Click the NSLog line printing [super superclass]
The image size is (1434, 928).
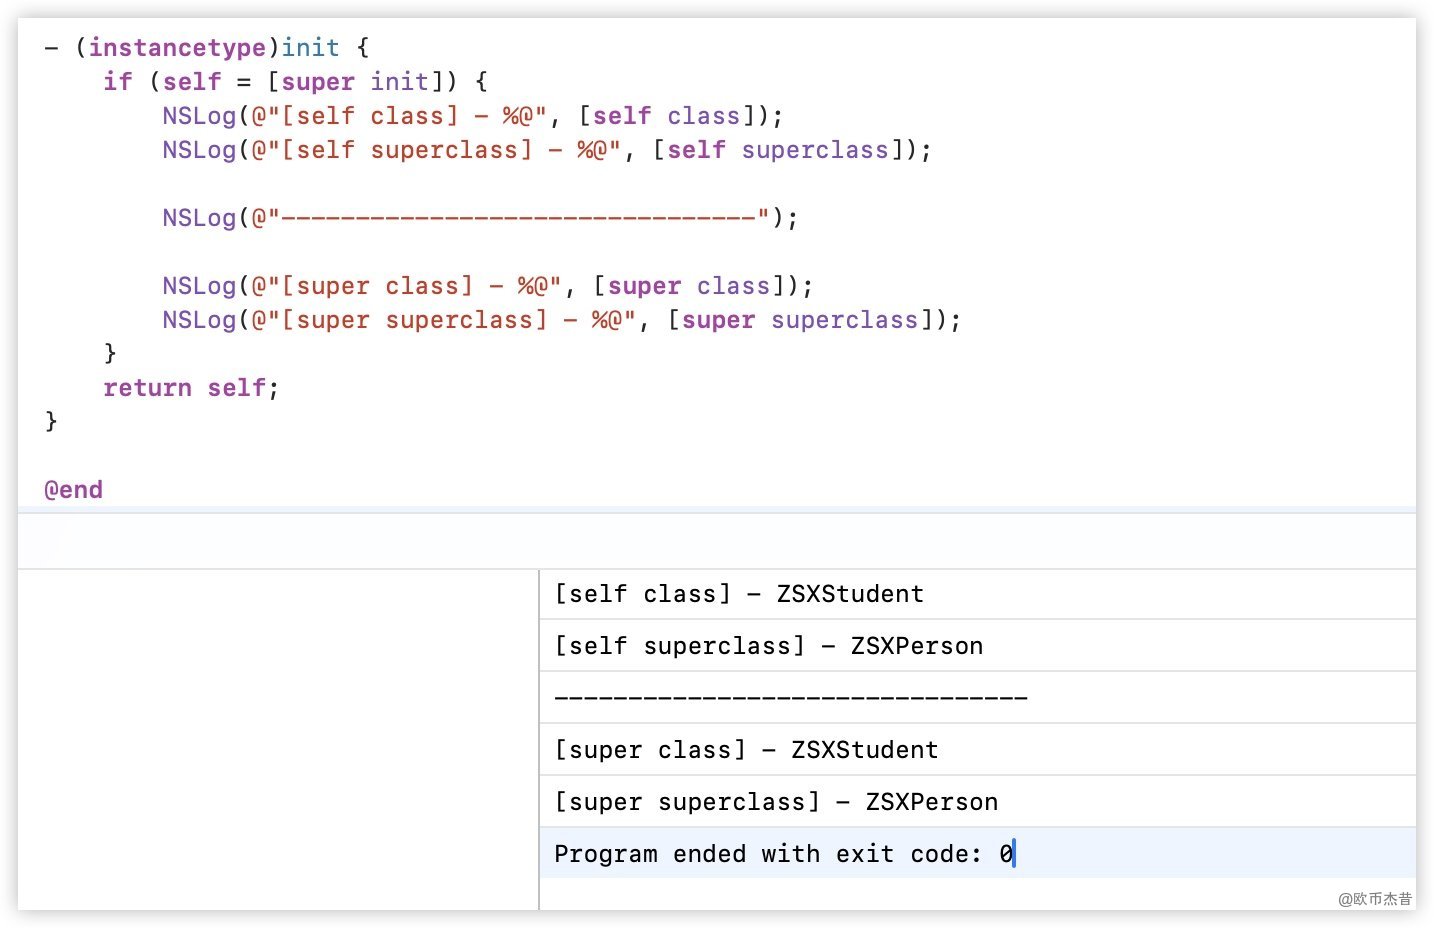[x=561, y=320]
